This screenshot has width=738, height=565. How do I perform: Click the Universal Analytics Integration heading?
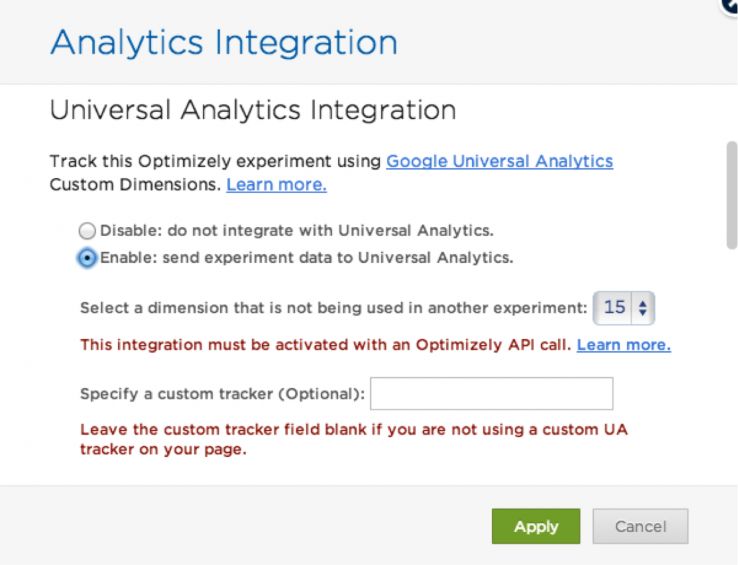(253, 110)
